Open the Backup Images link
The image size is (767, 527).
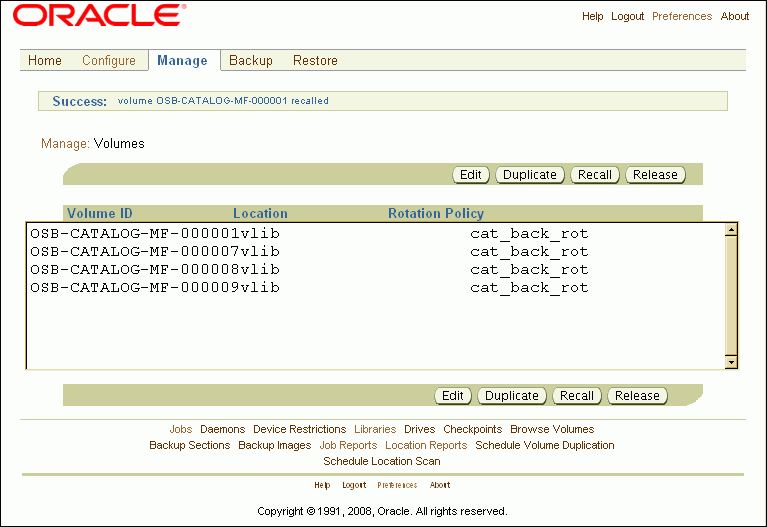275,445
